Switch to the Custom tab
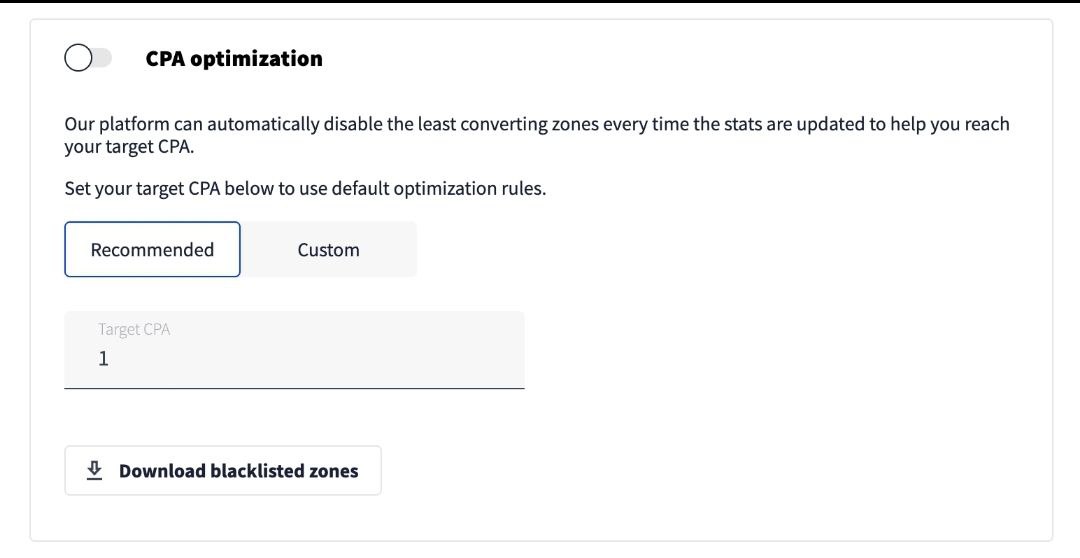 [328, 250]
